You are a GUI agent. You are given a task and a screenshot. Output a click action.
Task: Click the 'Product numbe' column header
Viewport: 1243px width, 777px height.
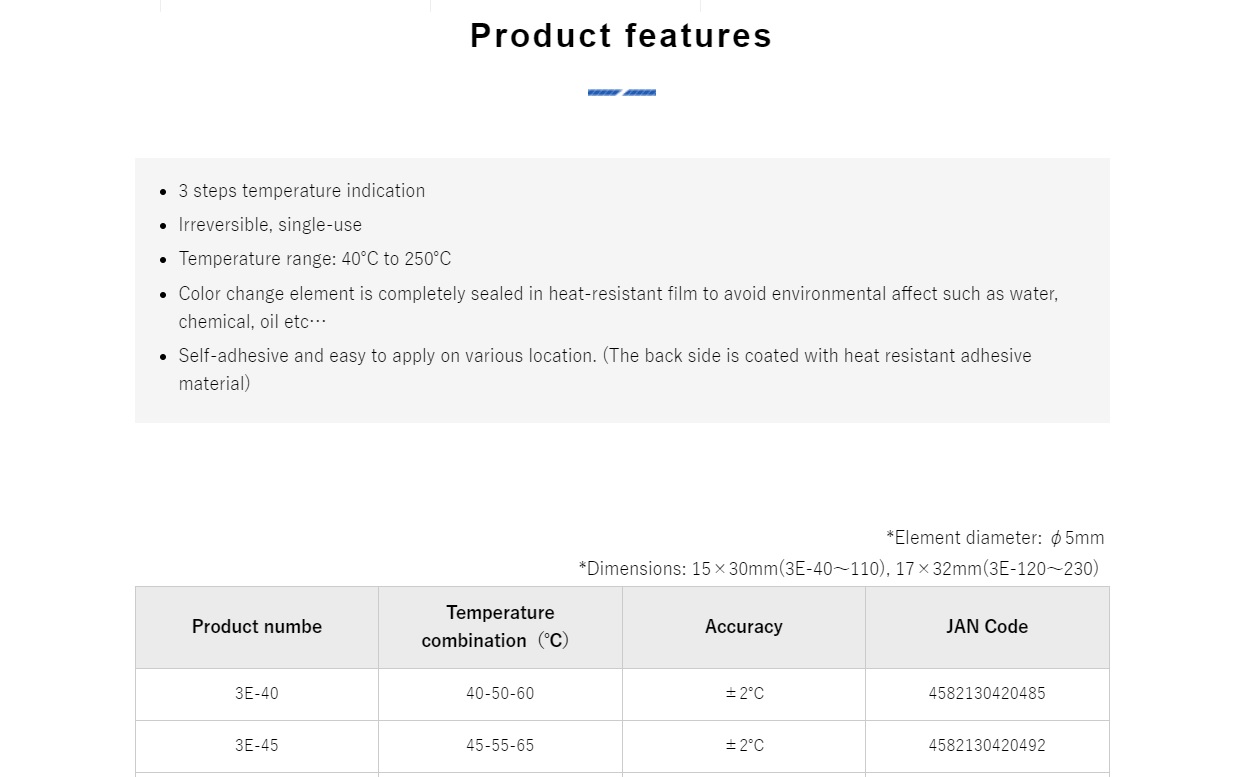(257, 627)
